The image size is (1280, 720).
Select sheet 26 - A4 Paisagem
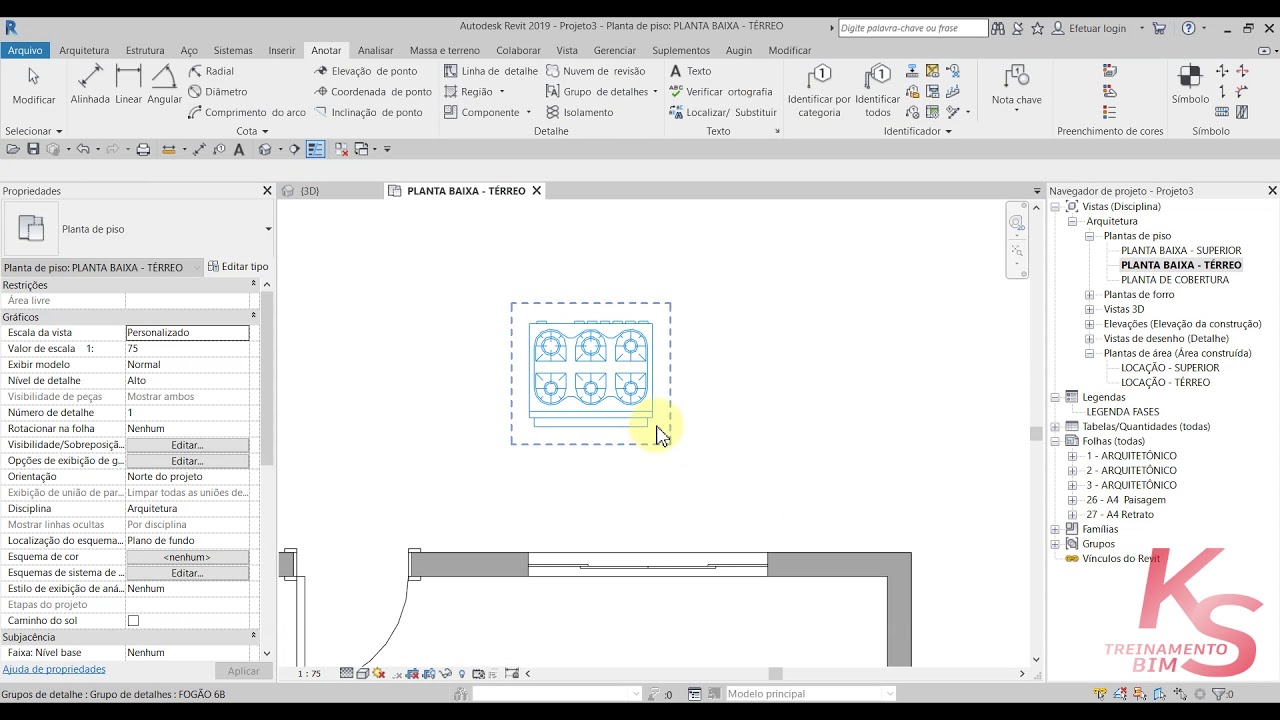tap(1126, 500)
